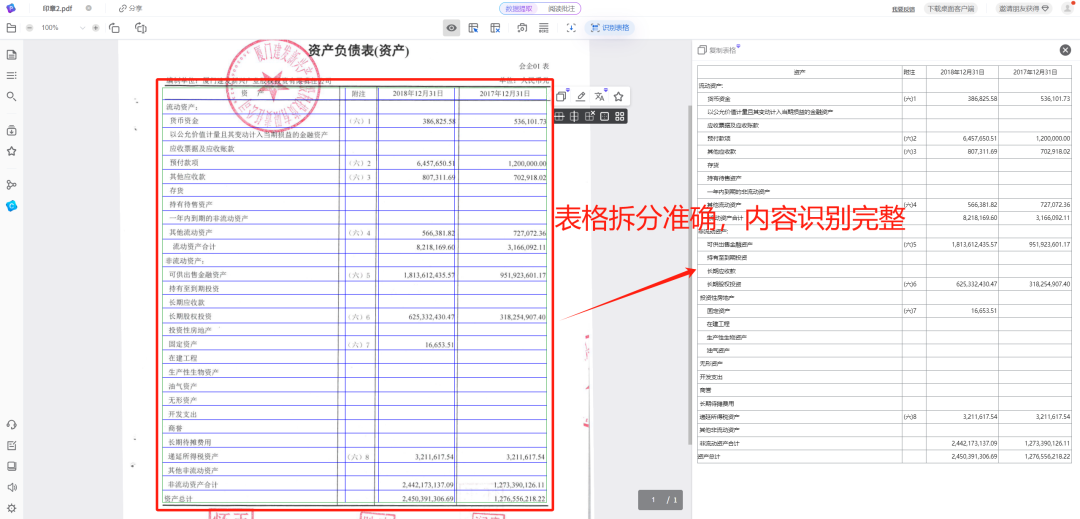Open the user avatar profile
The width and height of the screenshot is (1080, 519).
point(1067,8)
